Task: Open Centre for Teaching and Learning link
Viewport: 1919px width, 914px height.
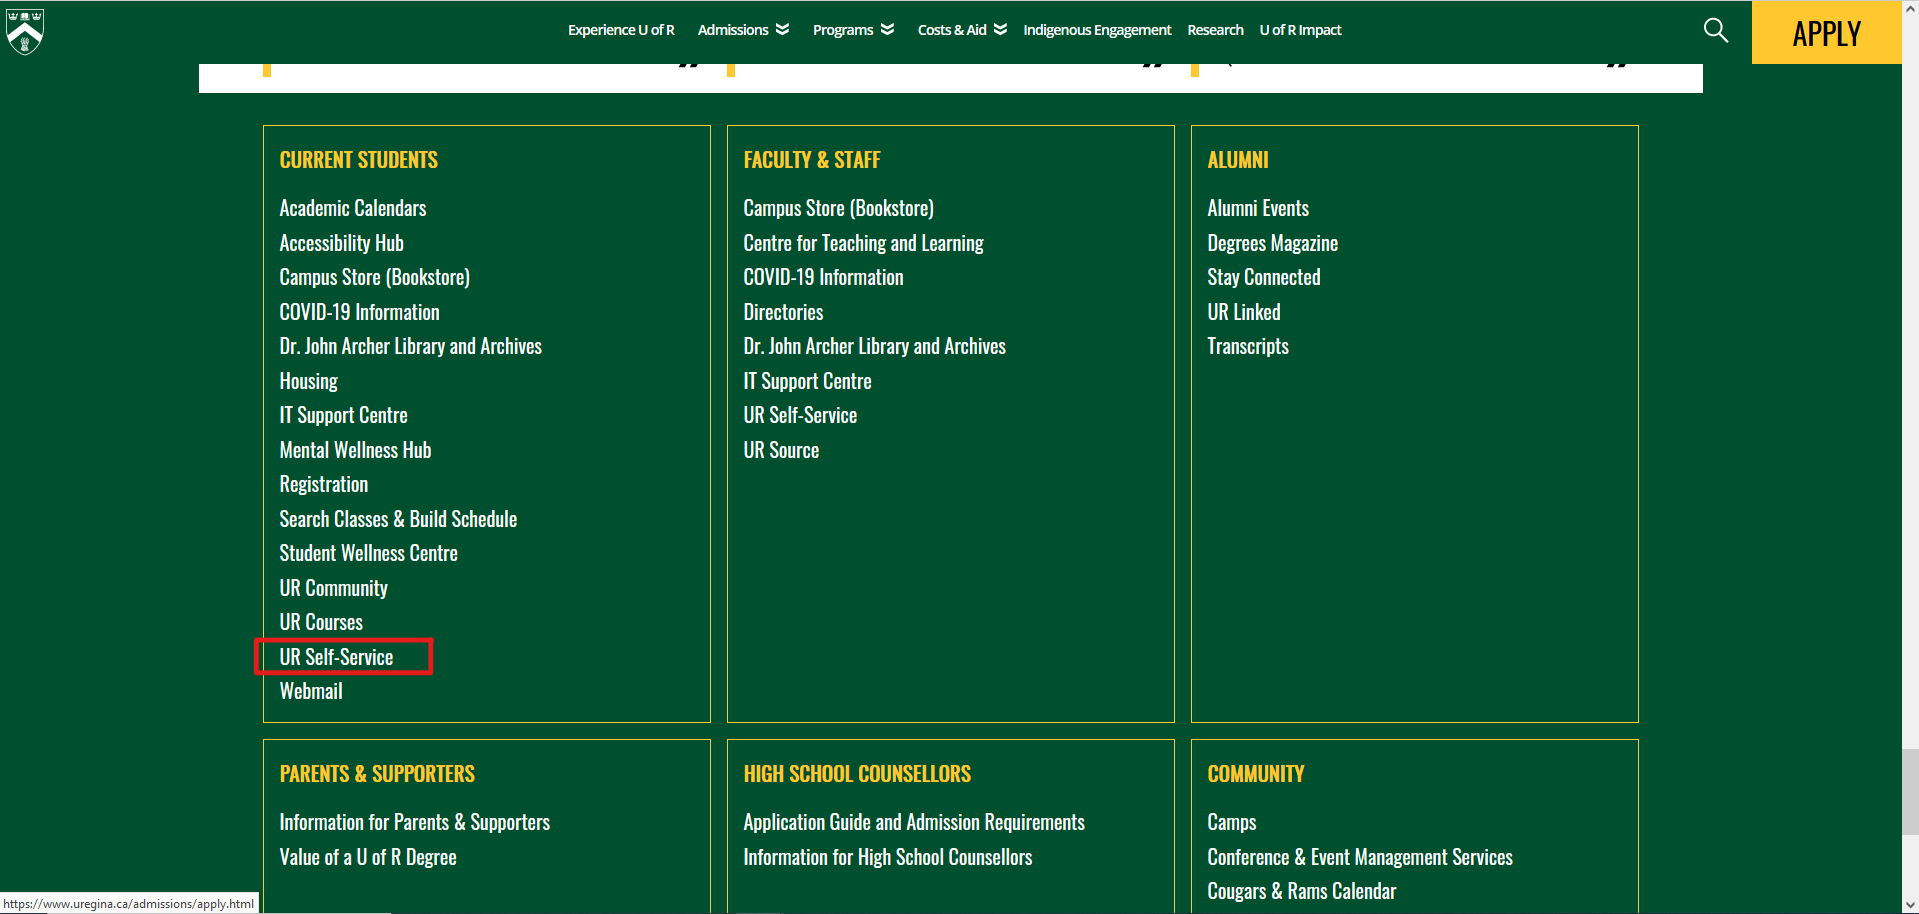Action: pos(864,243)
